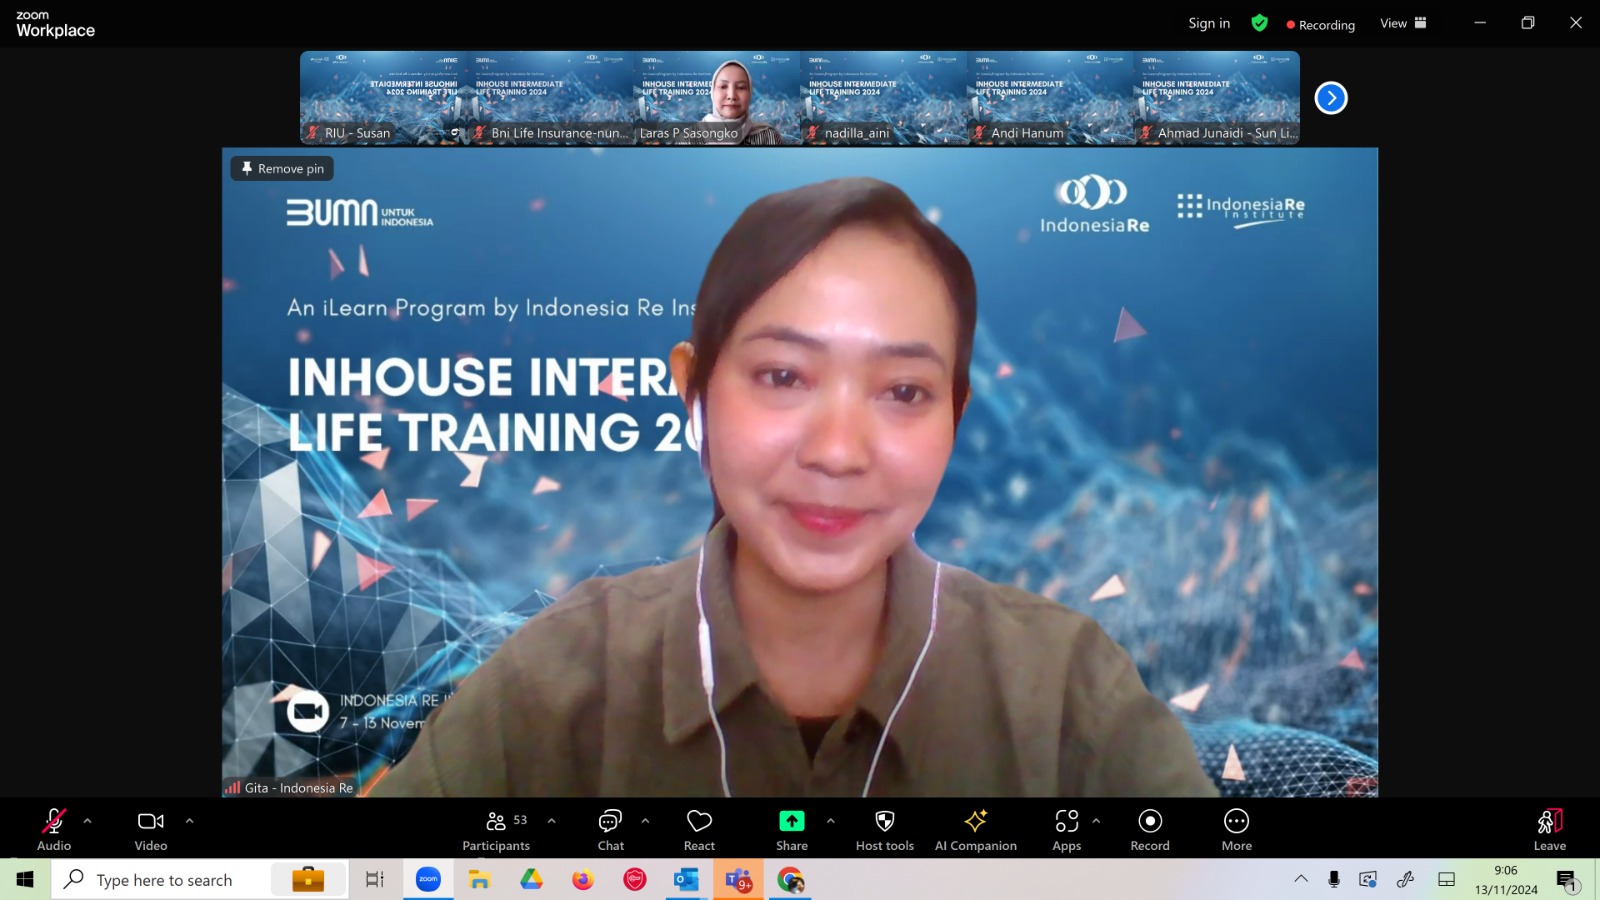The height and width of the screenshot is (900, 1600).
Task: Expand chat options arrow
Action: pyautogui.click(x=646, y=821)
